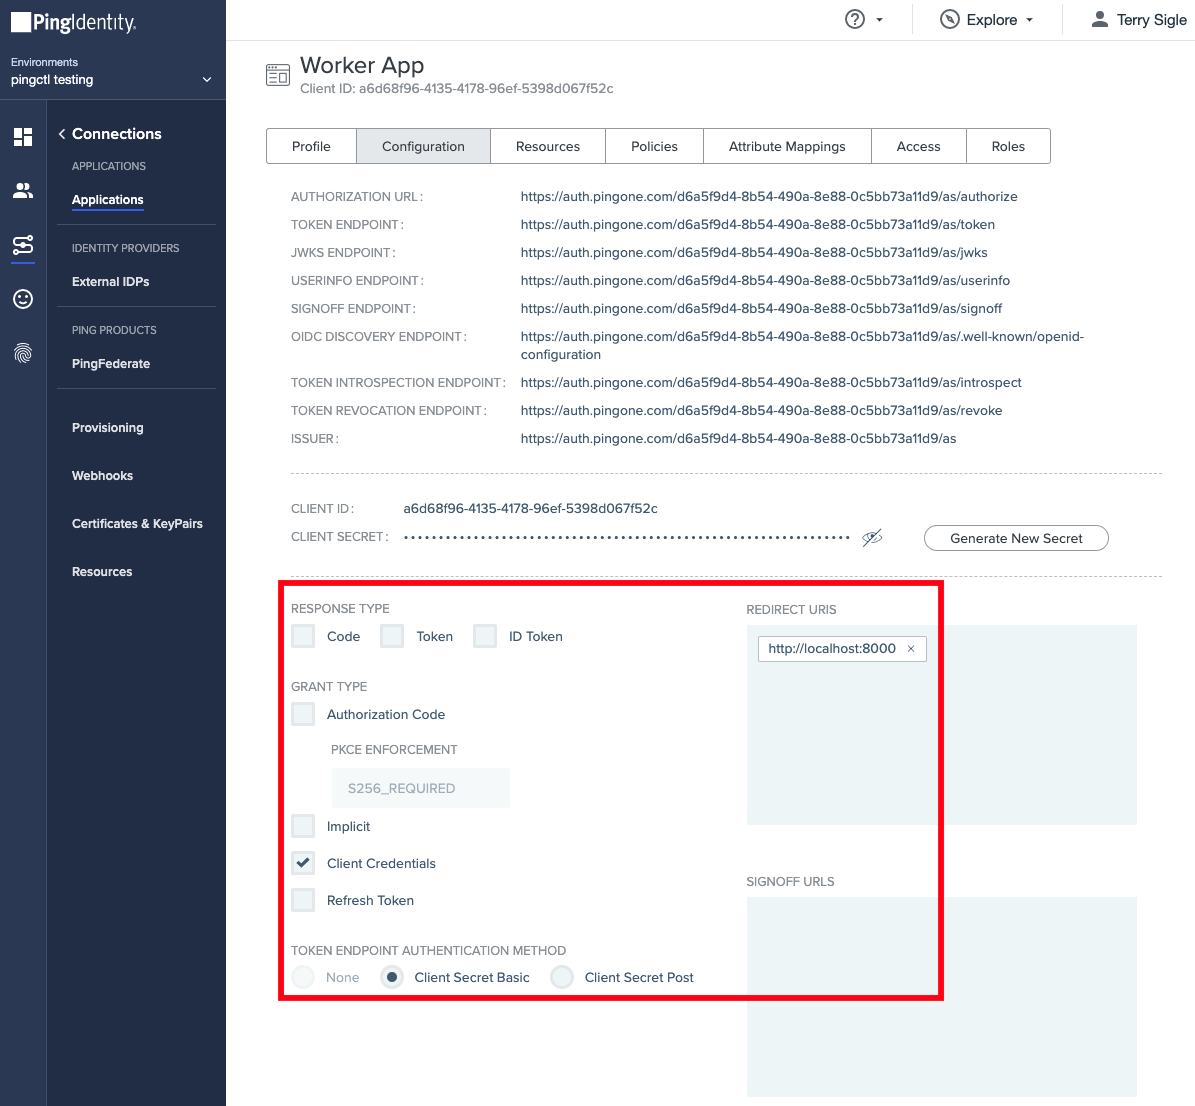Open the User Experiences smiley icon

(23, 298)
